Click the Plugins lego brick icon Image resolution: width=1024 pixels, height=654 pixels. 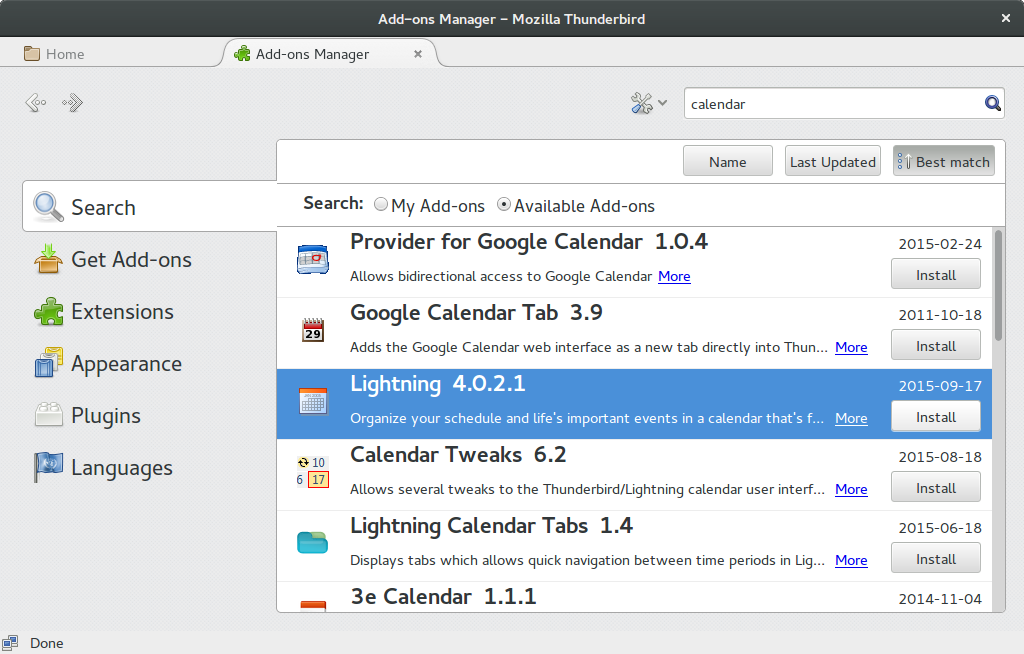48,415
